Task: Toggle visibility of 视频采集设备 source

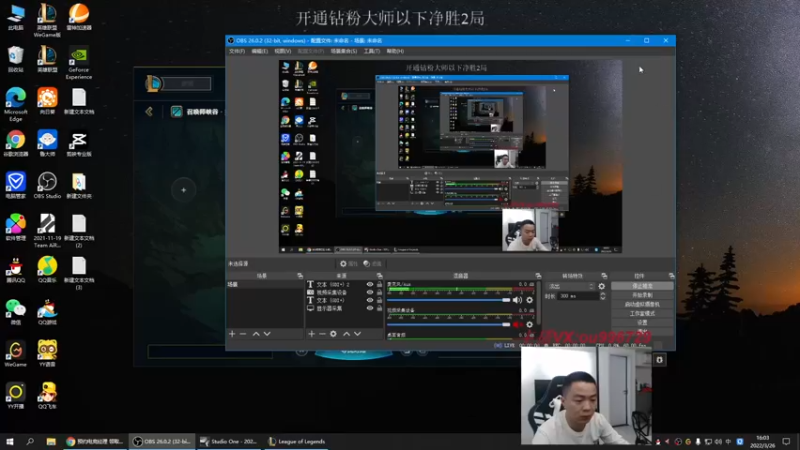Action: point(370,292)
